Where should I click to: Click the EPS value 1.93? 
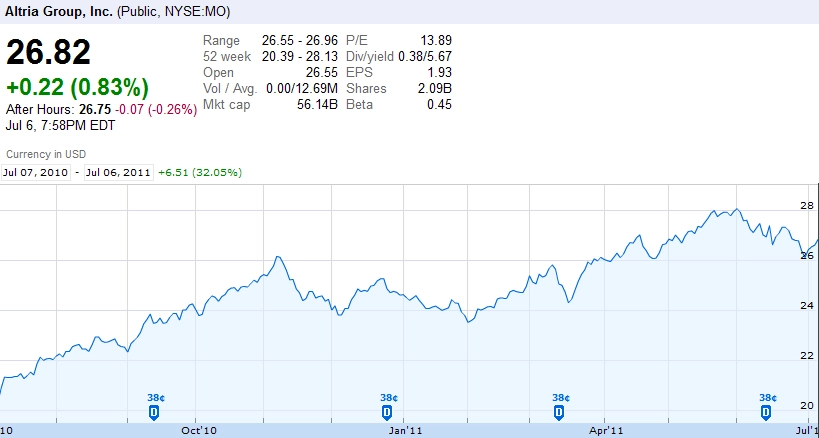pos(439,73)
